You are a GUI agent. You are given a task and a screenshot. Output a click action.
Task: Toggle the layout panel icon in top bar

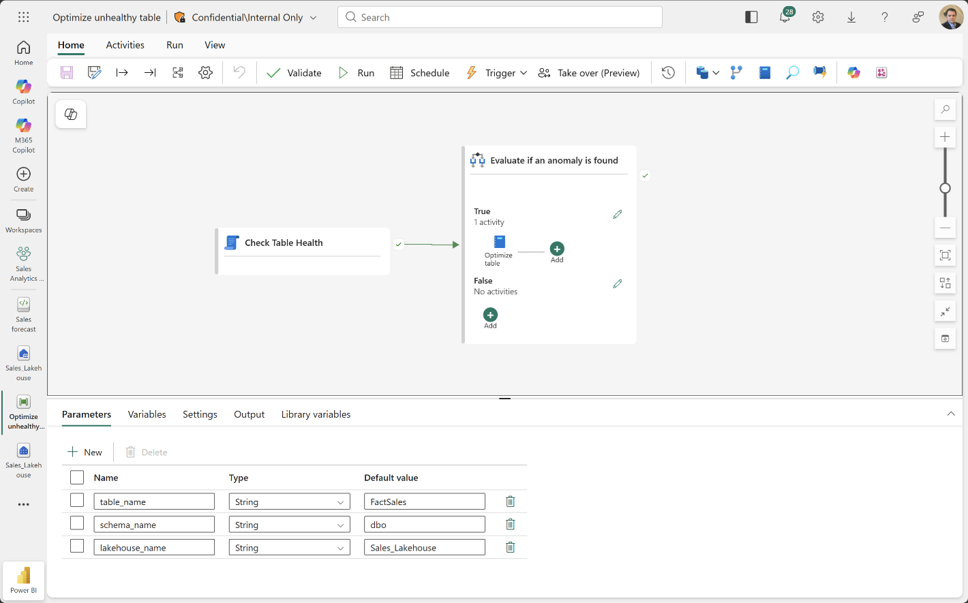[x=751, y=17]
